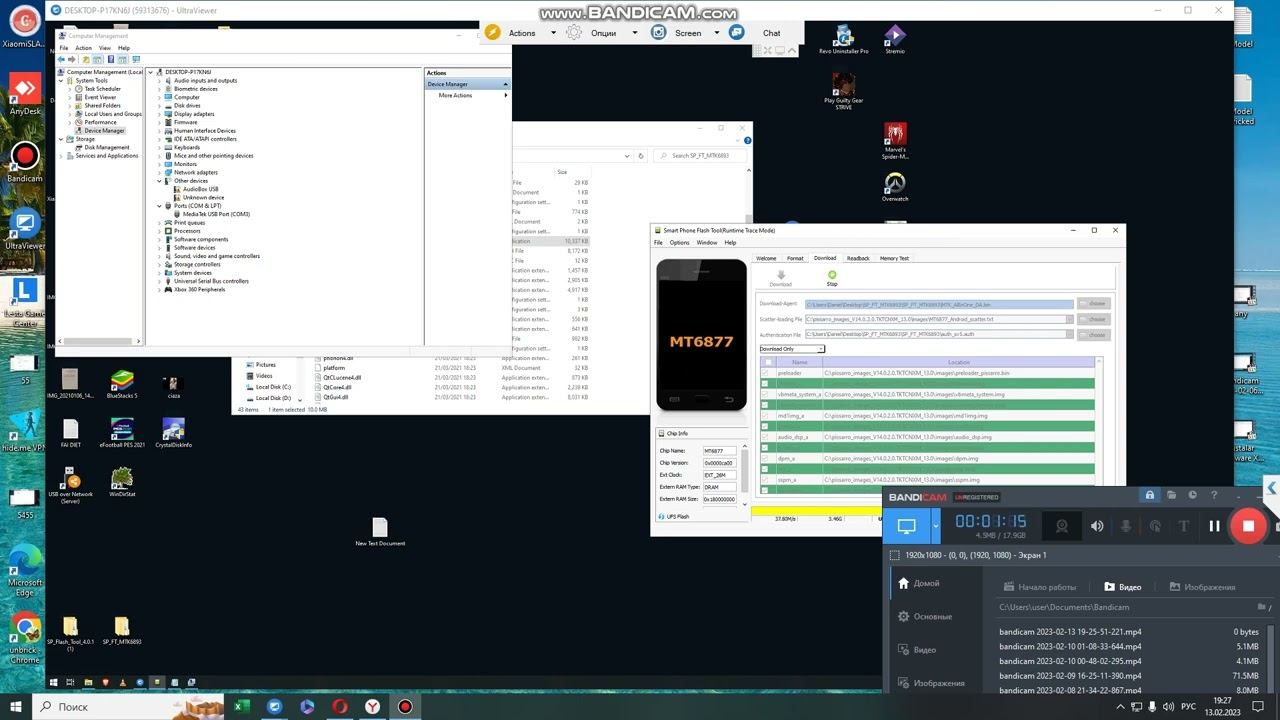Toggle the md1img_a partition checkbox
Viewport: 1280px width, 720px height.
click(x=765, y=416)
